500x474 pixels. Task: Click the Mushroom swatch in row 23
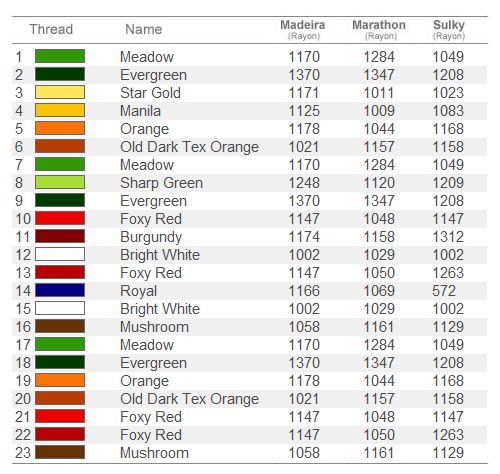click(60, 452)
